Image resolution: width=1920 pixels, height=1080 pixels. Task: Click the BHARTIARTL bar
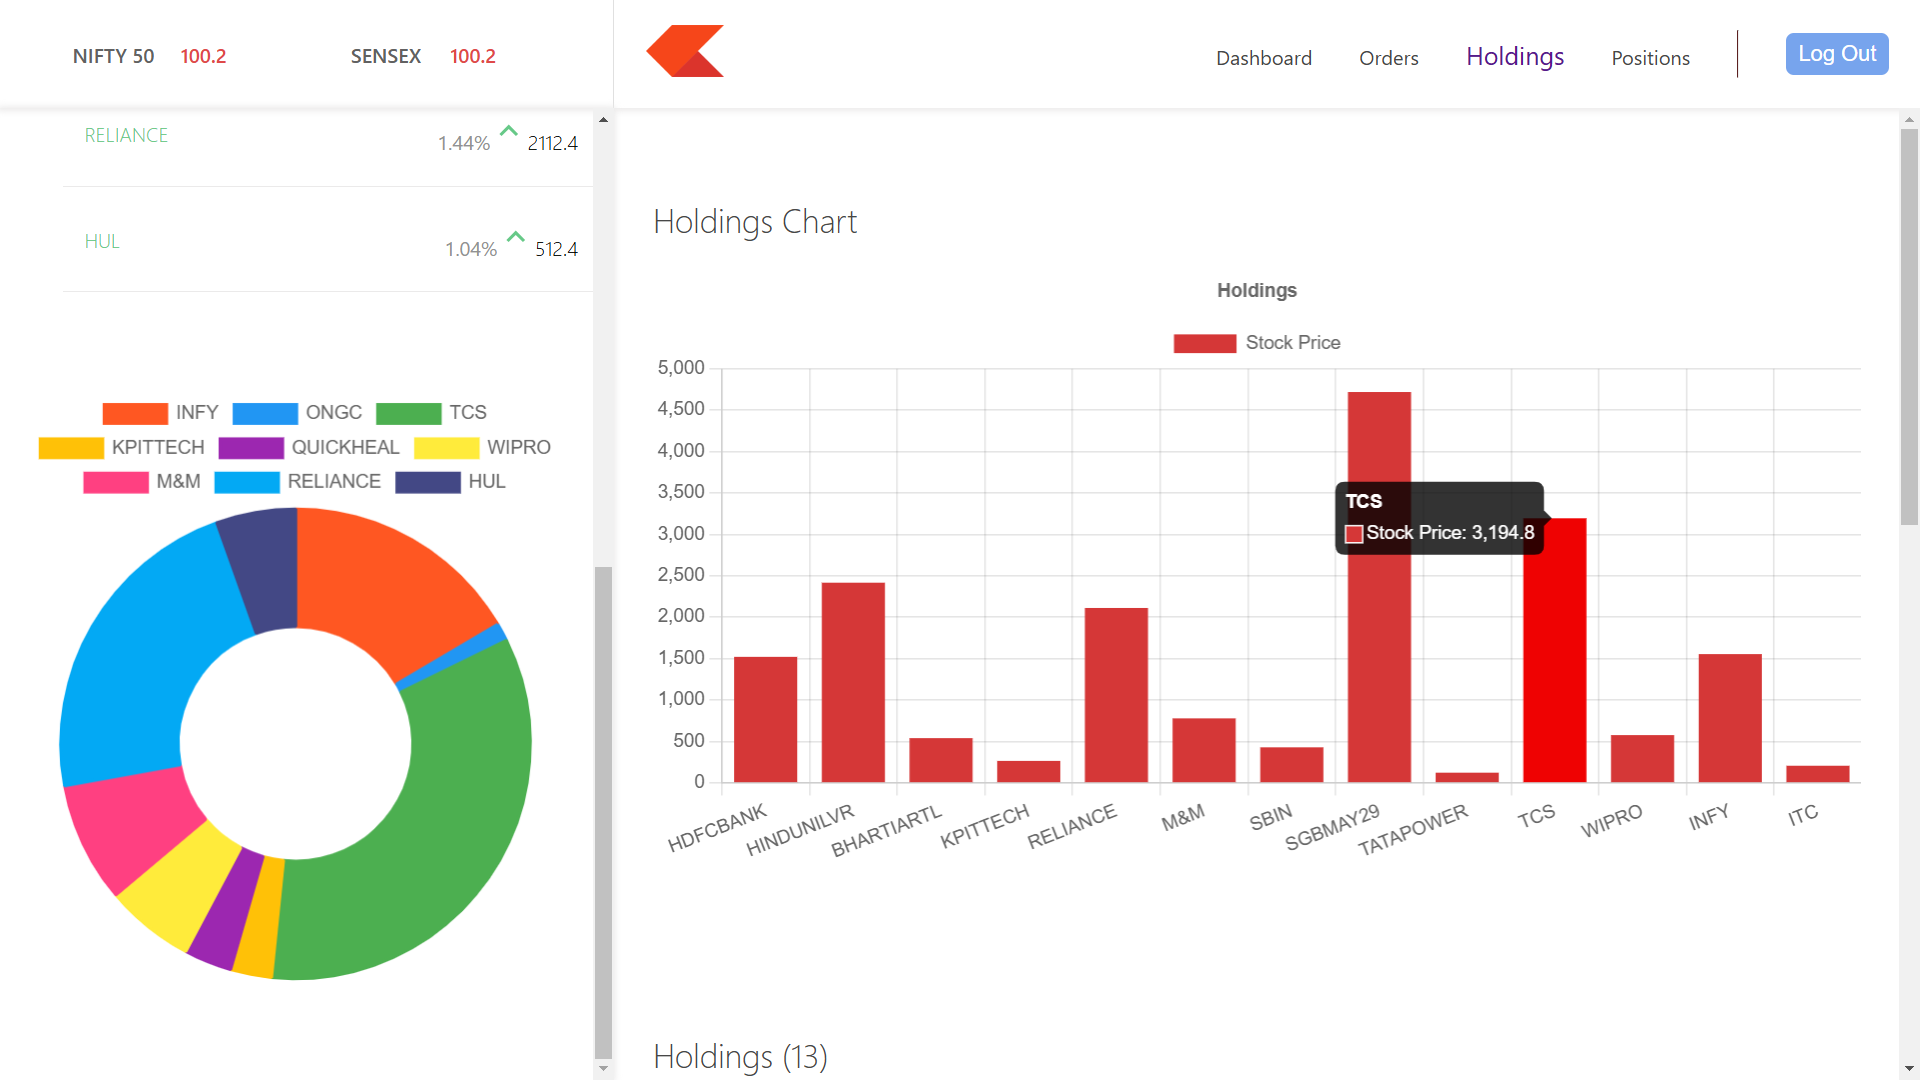tap(941, 760)
